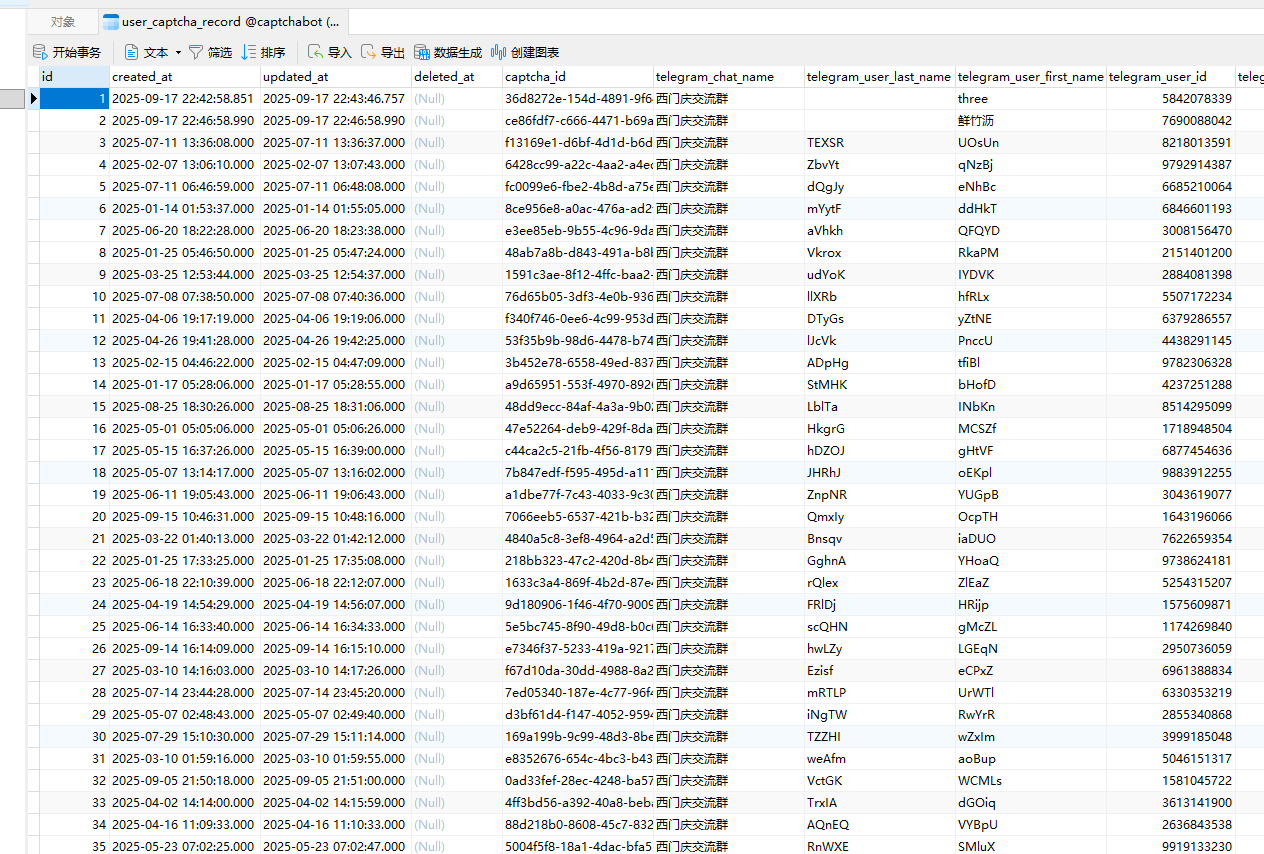Click telegram_user_id cell 5507172234
This screenshot has width=1264, height=854.
pos(1171,296)
